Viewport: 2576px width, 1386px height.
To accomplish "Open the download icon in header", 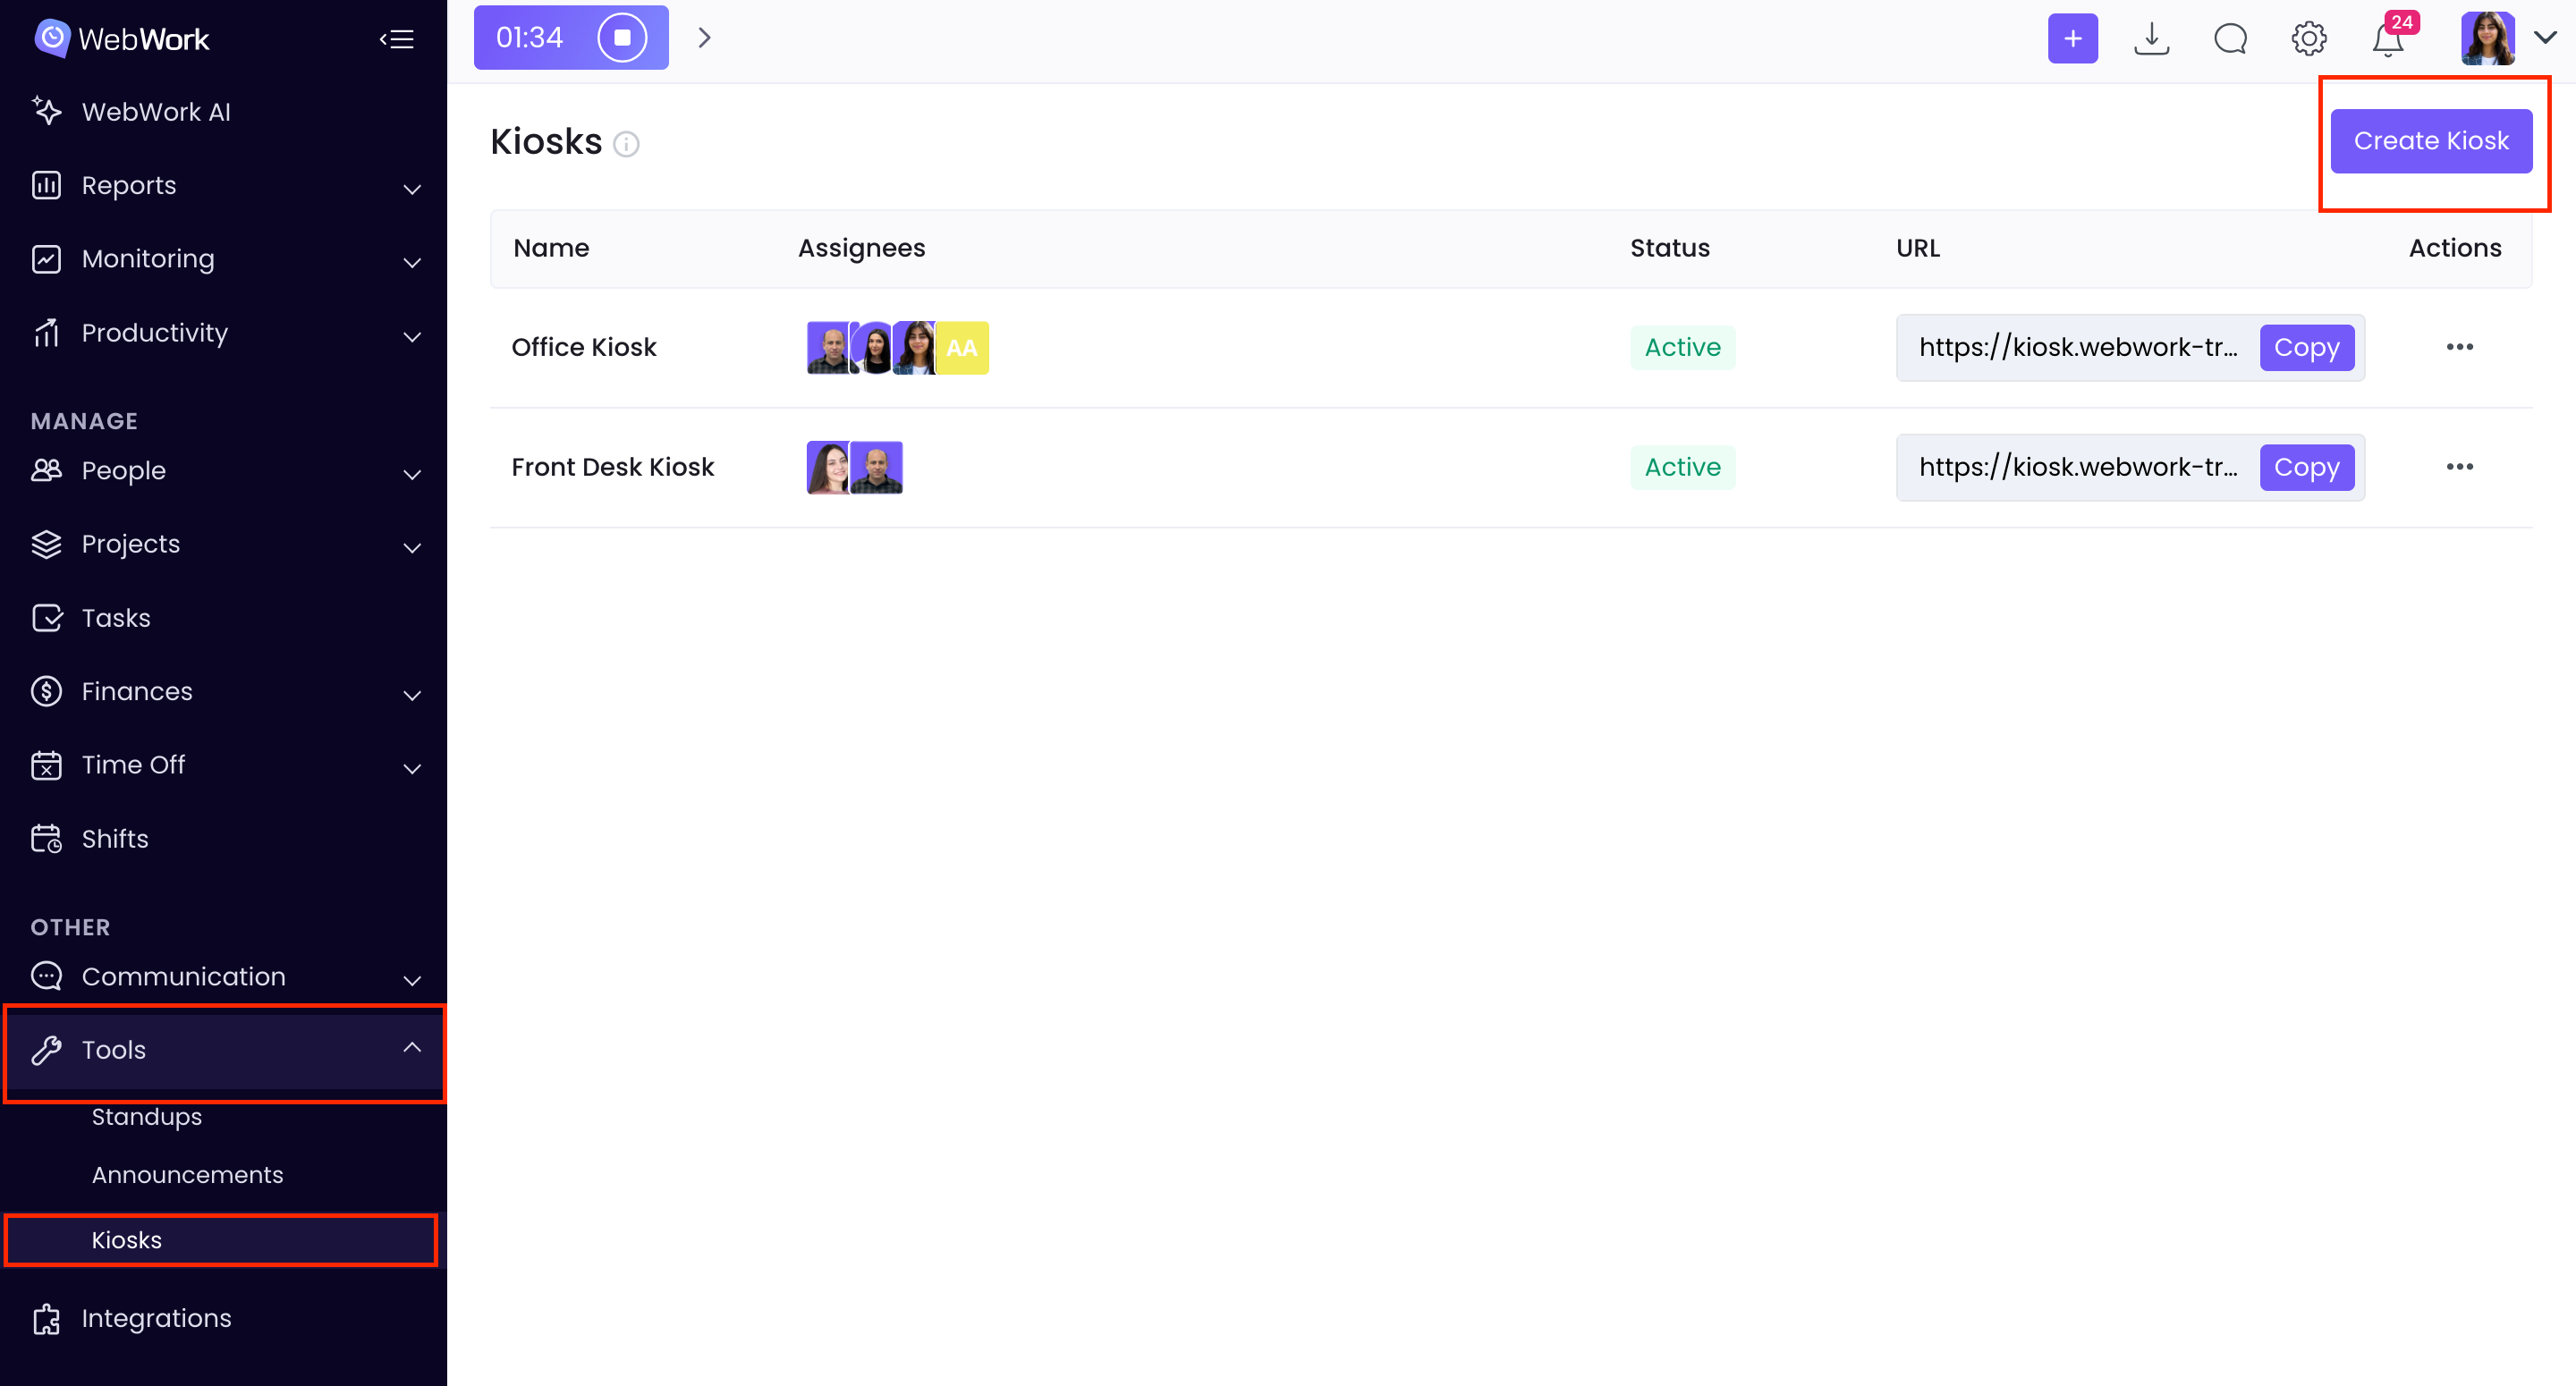I will click(2151, 39).
